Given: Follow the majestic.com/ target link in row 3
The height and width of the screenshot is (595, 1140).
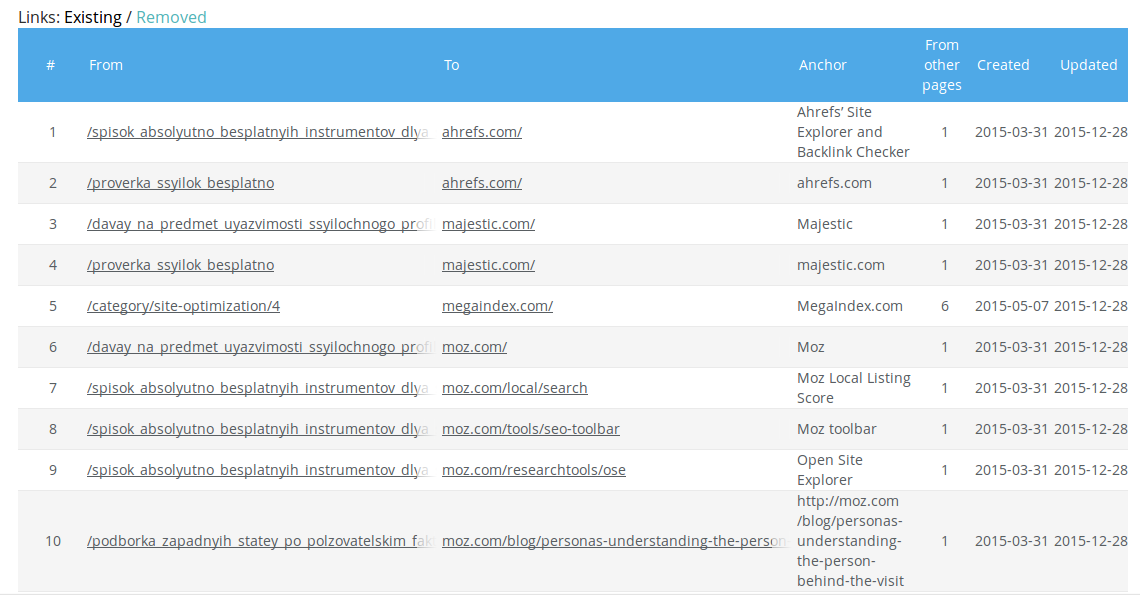Looking at the screenshot, I should tap(489, 224).
